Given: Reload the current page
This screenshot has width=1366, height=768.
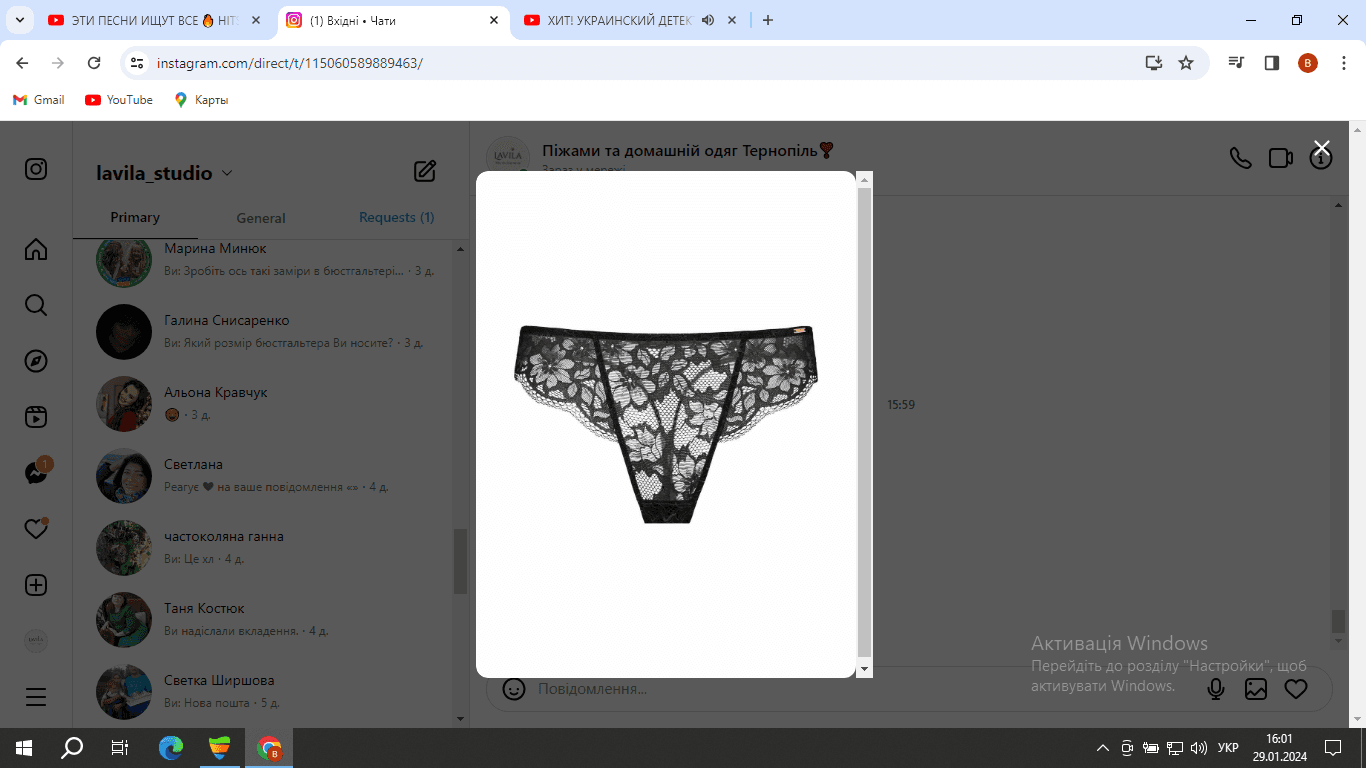Looking at the screenshot, I should click(x=94, y=63).
